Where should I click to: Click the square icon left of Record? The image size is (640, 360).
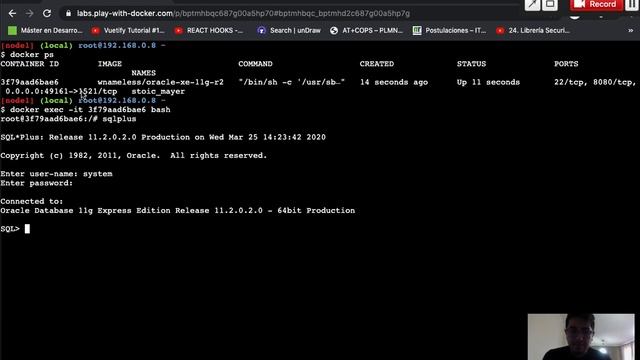[550, 4]
